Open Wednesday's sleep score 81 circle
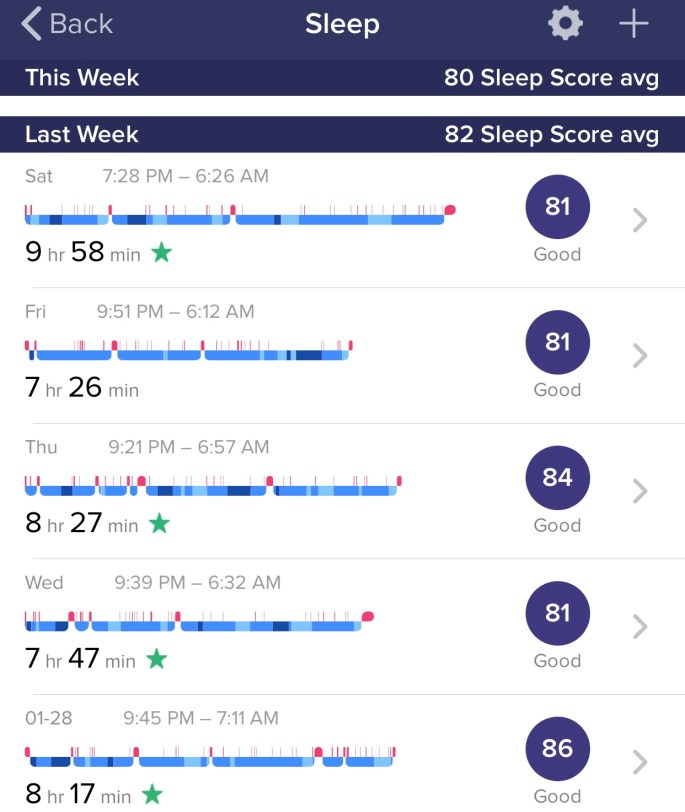The width and height of the screenshot is (685, 812). (x=557, y=614)
